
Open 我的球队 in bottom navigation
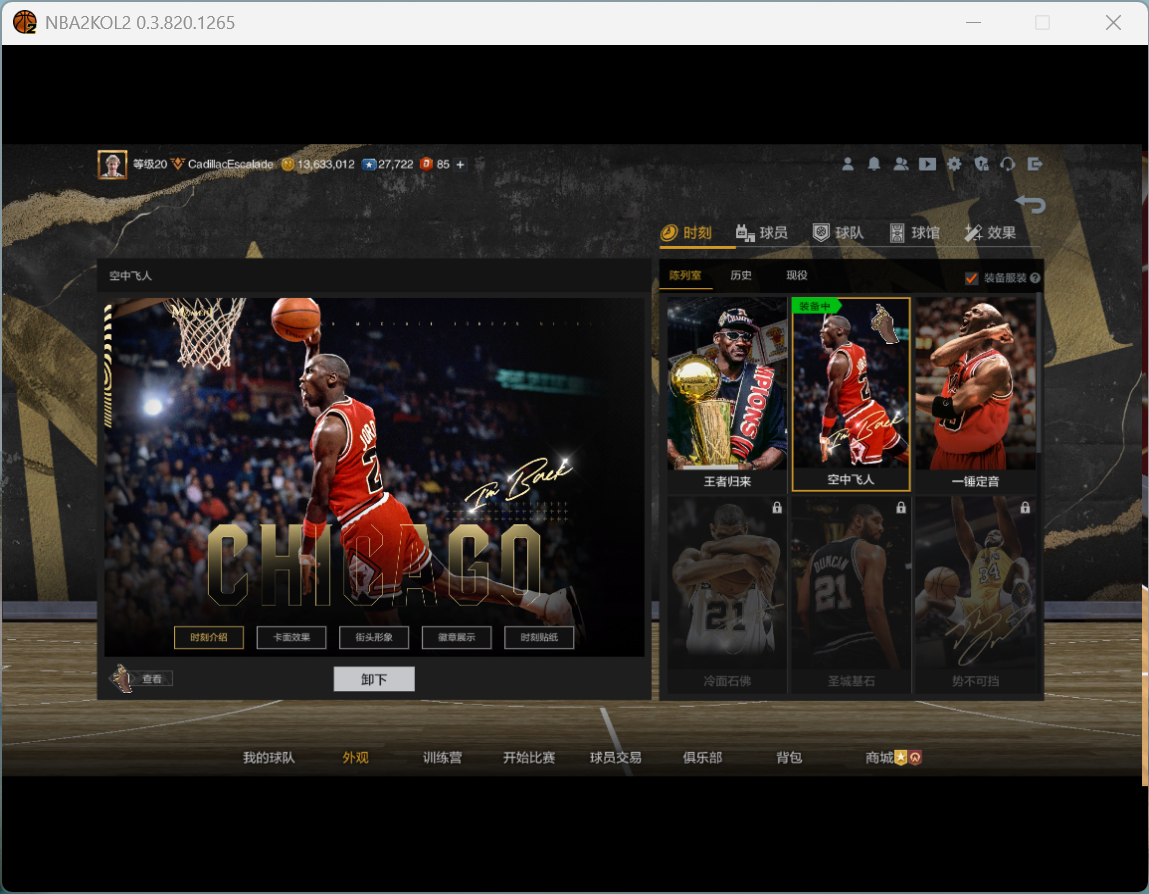269,758
